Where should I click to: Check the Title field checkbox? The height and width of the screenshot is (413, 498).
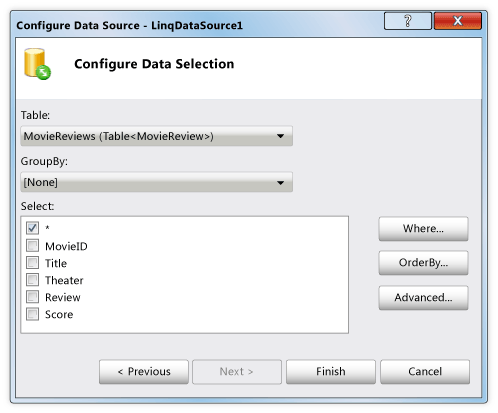[32, 263]
